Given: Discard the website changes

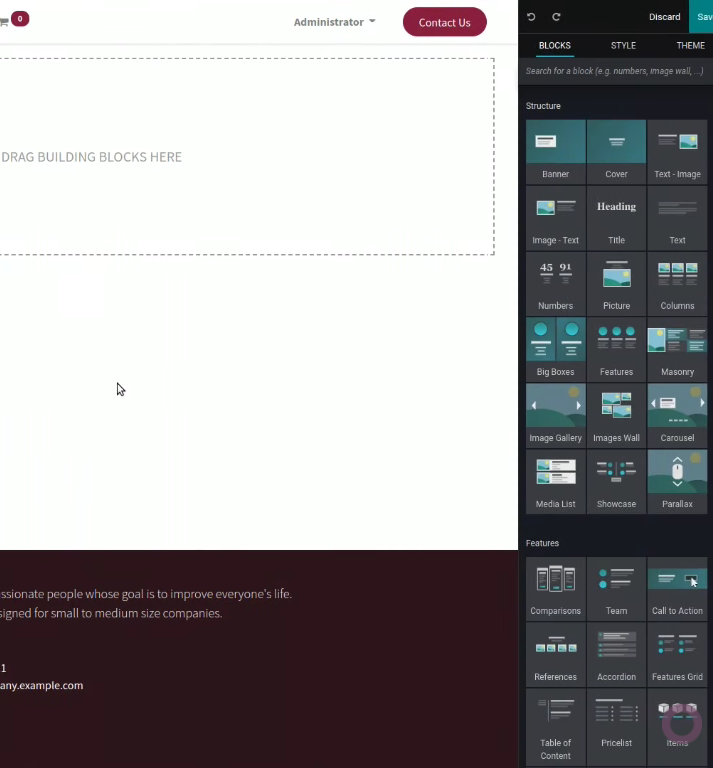Looking at the screenshot, I should [665, 17].
